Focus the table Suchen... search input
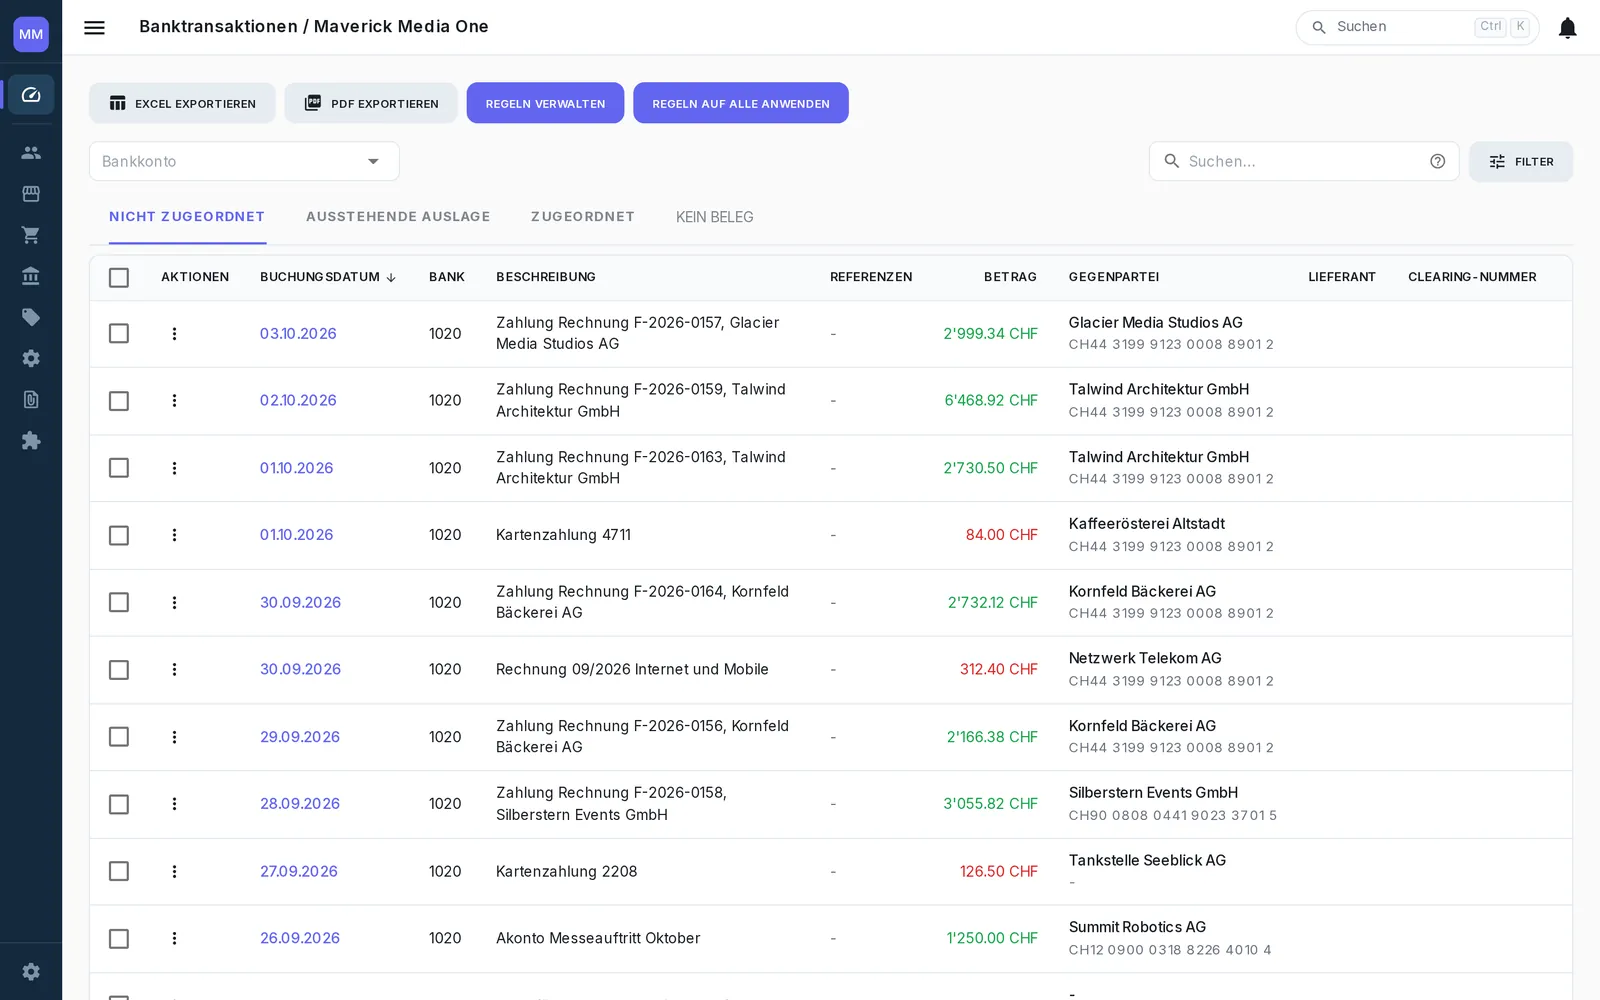This screenshot has width=1600, height=1000. (x=1304, y=161)
